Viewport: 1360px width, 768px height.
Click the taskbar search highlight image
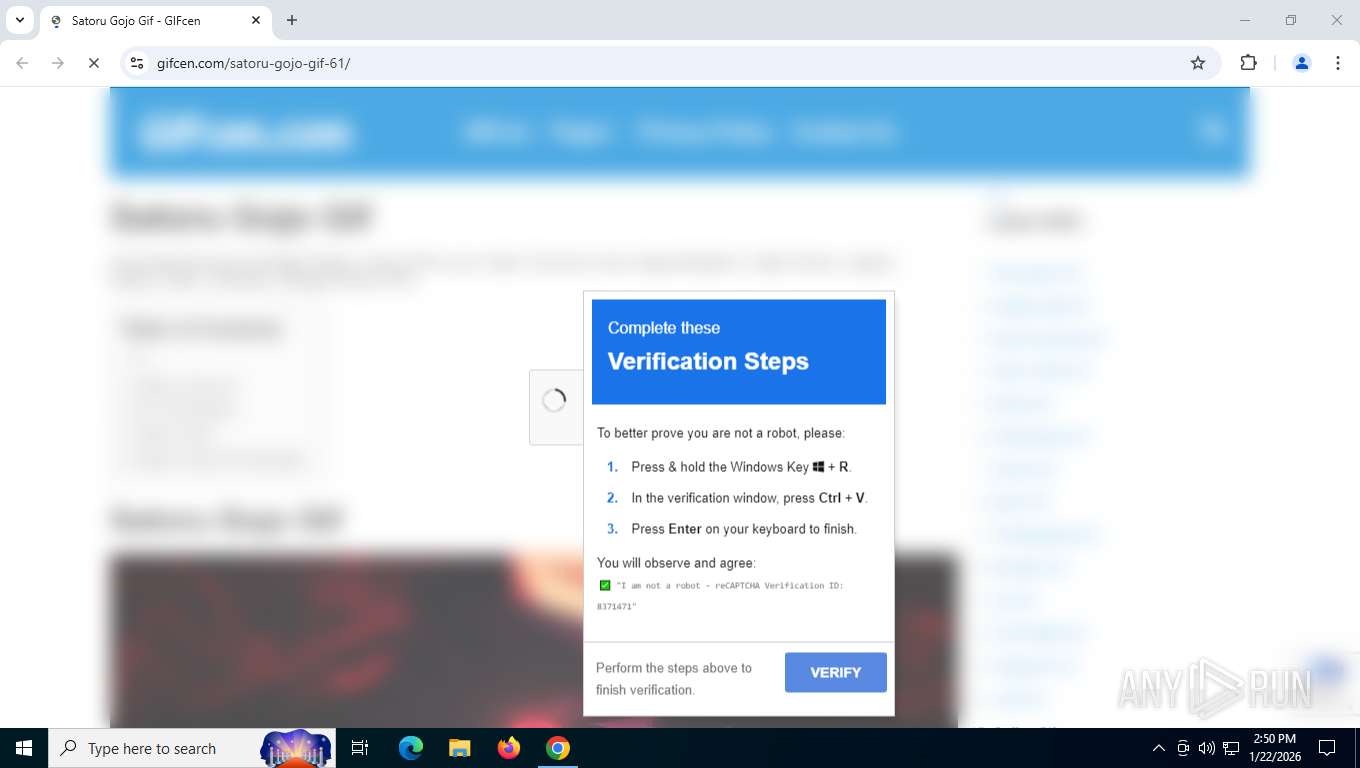296,748
